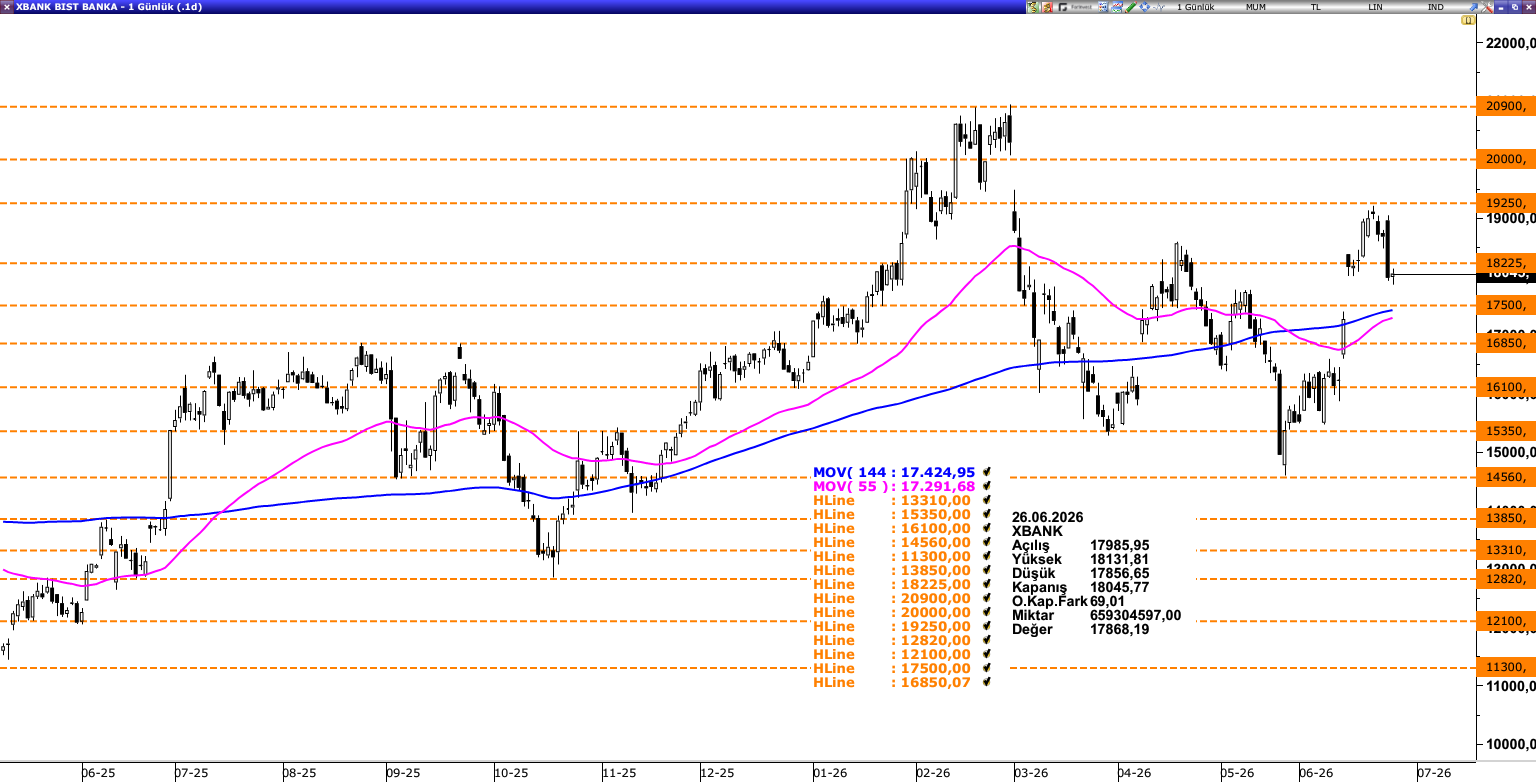Toggle checkmark for HLine 13310,00
The height and width of the screenshot is (783, 1536).
(986, 500)
